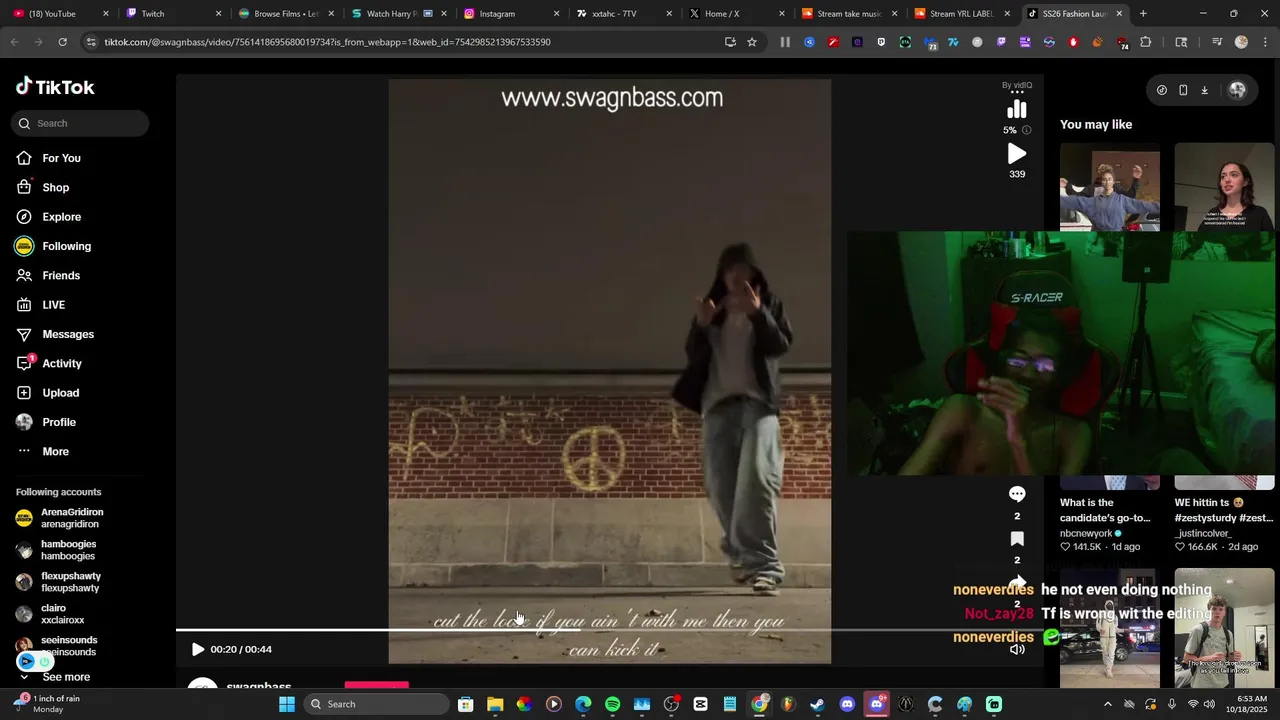Open 'What is the candidate's go-to' video
The width and height of the screenshot is (1280, 720).
point(1105,510)
